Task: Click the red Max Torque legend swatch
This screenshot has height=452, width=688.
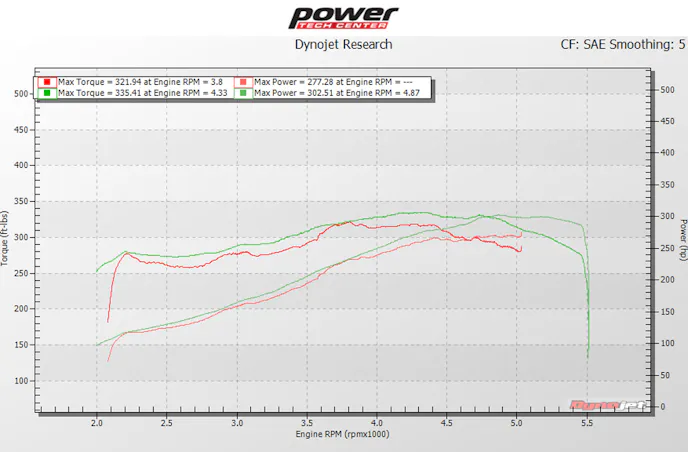Action: (x=46, y=82)
